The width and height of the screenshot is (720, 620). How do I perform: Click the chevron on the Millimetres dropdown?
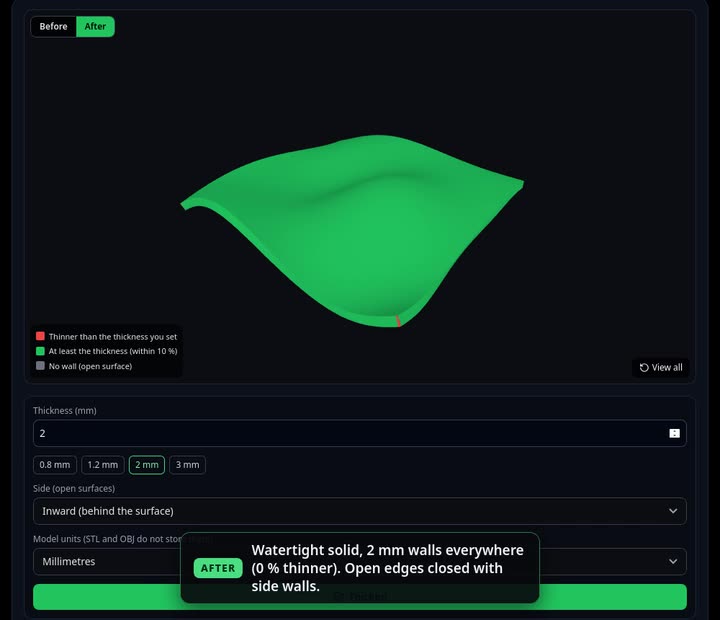[673, 562]
